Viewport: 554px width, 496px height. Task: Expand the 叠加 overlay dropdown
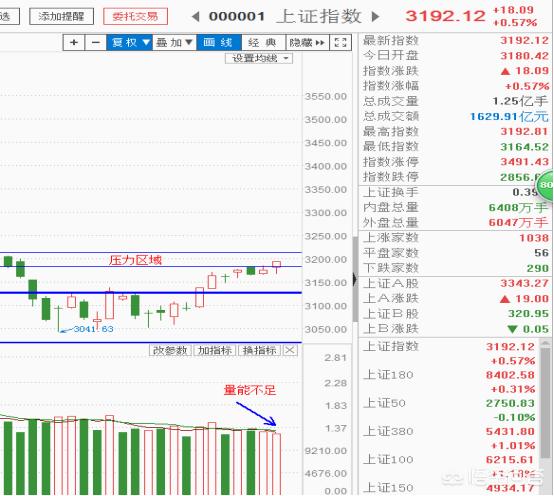[x=174, y=43]
